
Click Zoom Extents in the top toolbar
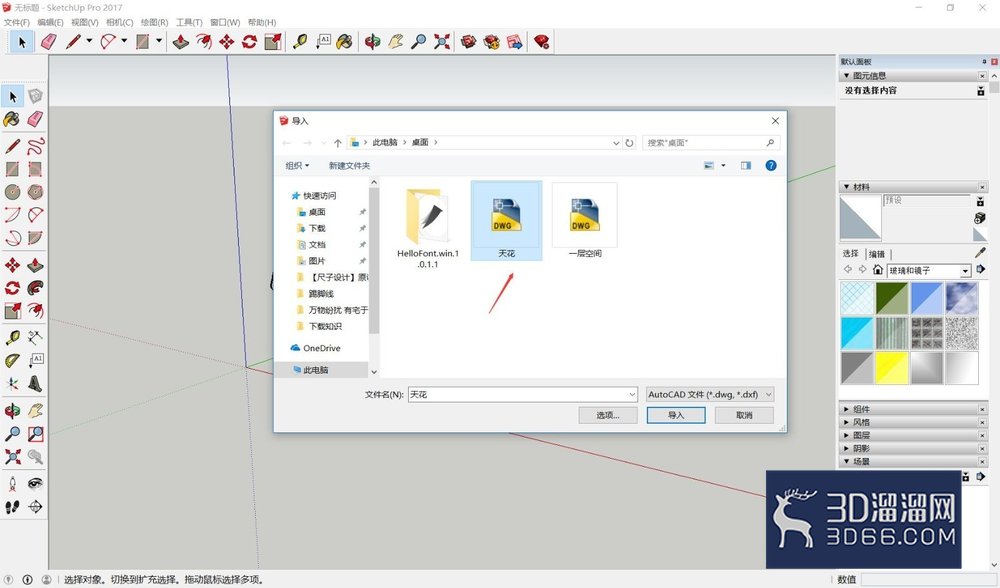click(x=441, y=42)
